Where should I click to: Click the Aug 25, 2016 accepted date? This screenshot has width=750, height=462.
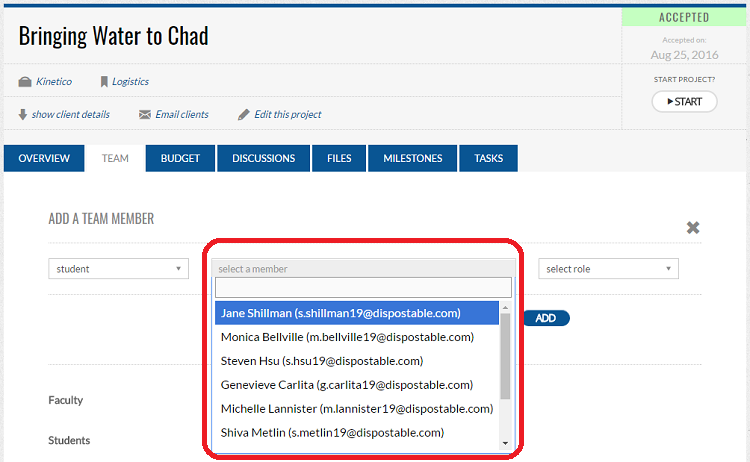point(684,55)
